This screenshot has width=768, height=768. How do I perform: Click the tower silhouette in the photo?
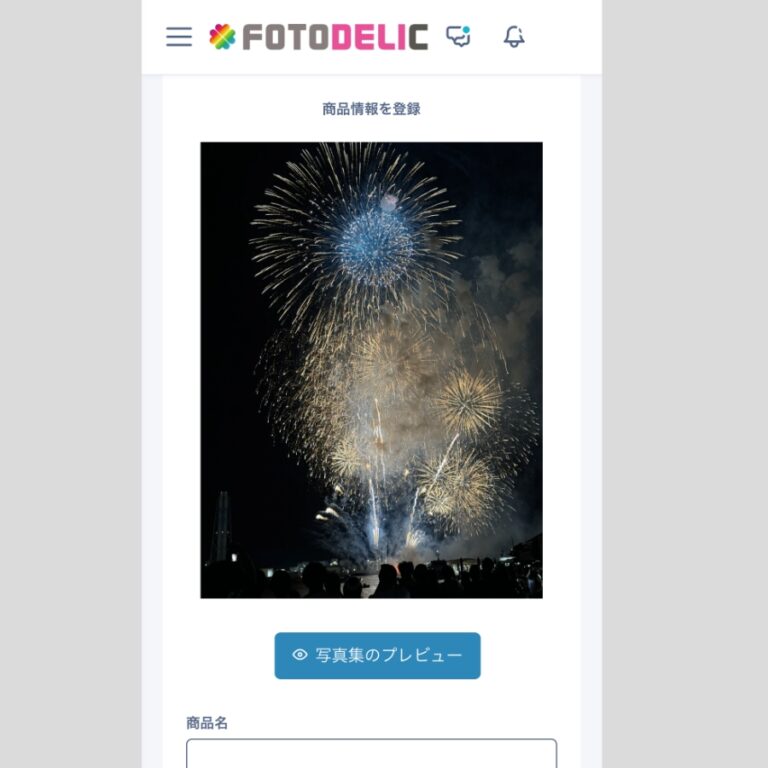tap(221, 527)
